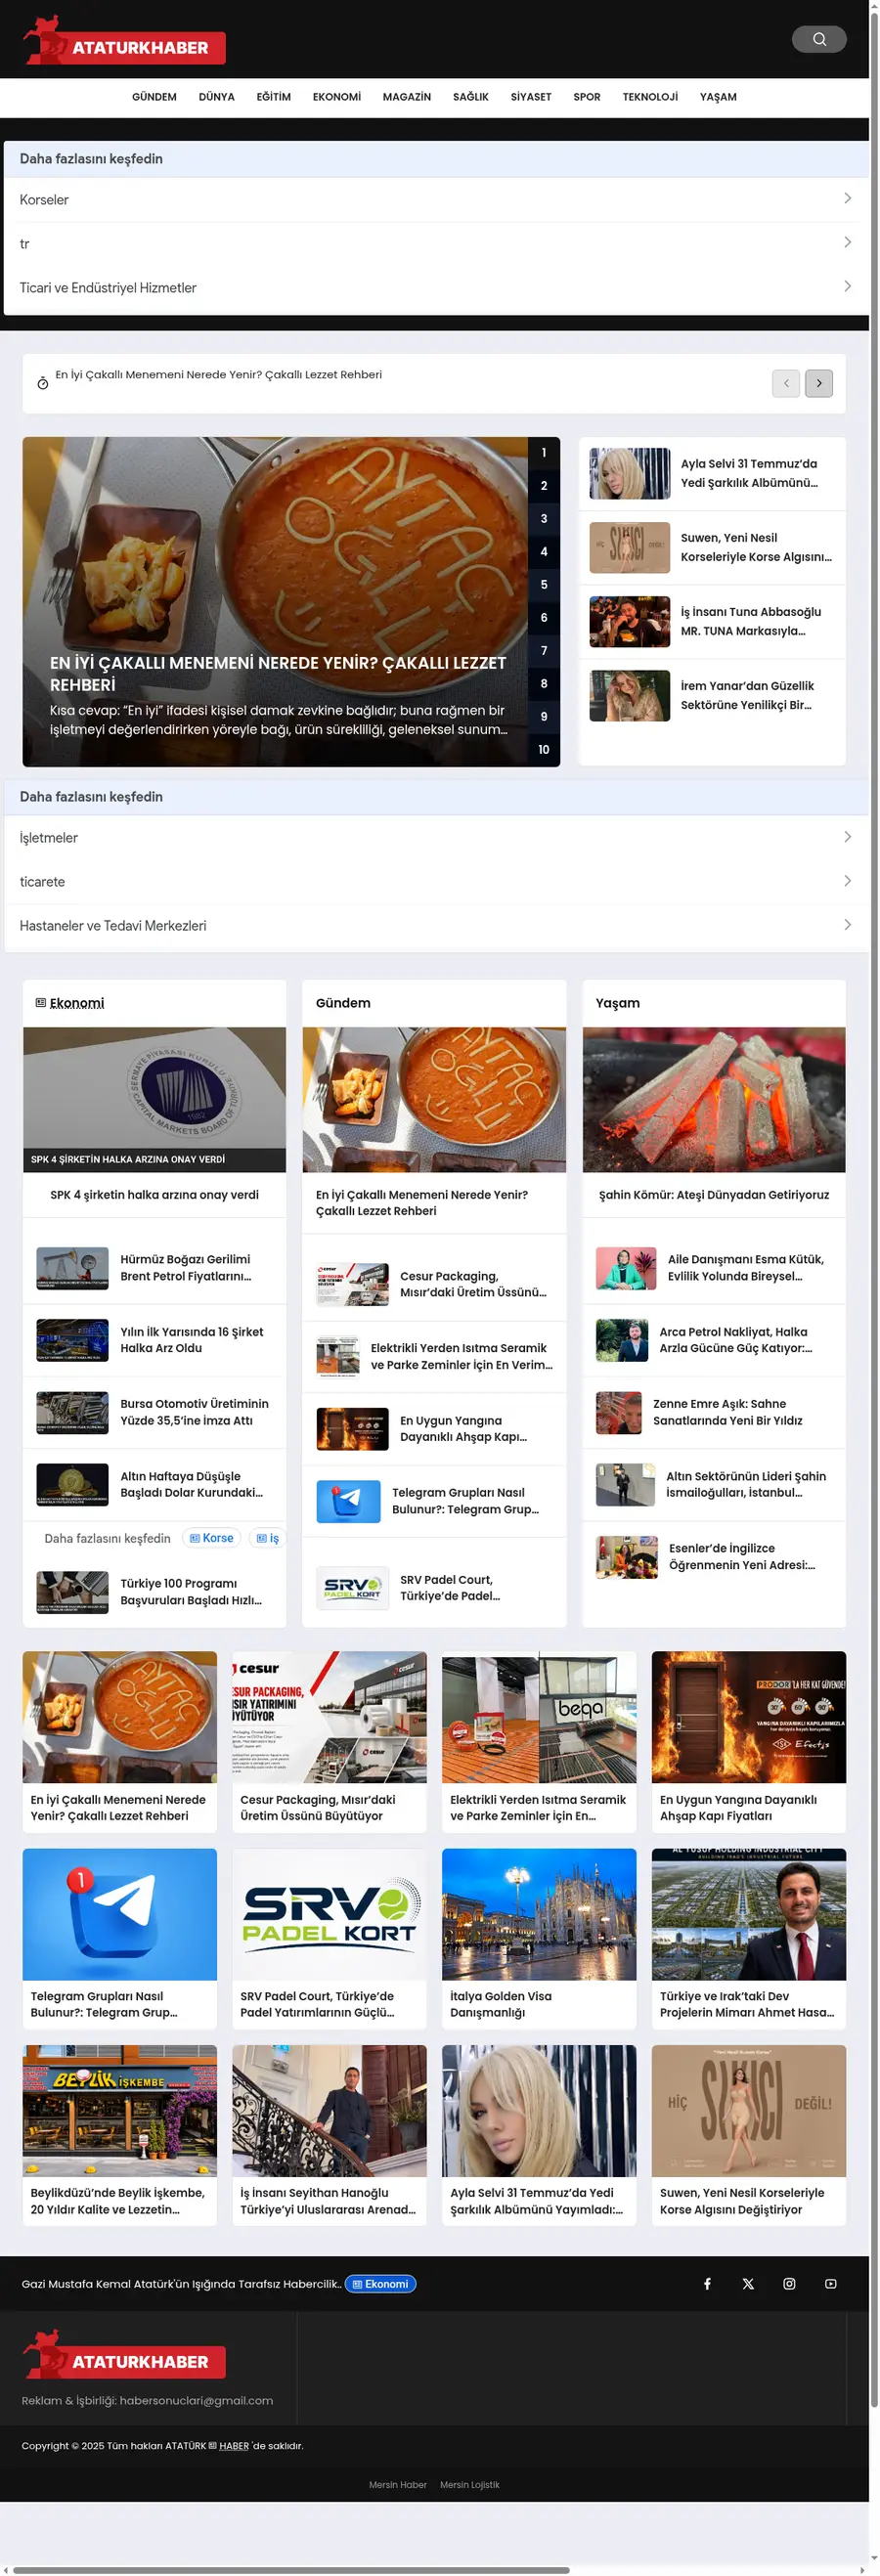Click the Ataturkhaber logo in header
The image size is (880, 2576).
(x=124, y=41)
